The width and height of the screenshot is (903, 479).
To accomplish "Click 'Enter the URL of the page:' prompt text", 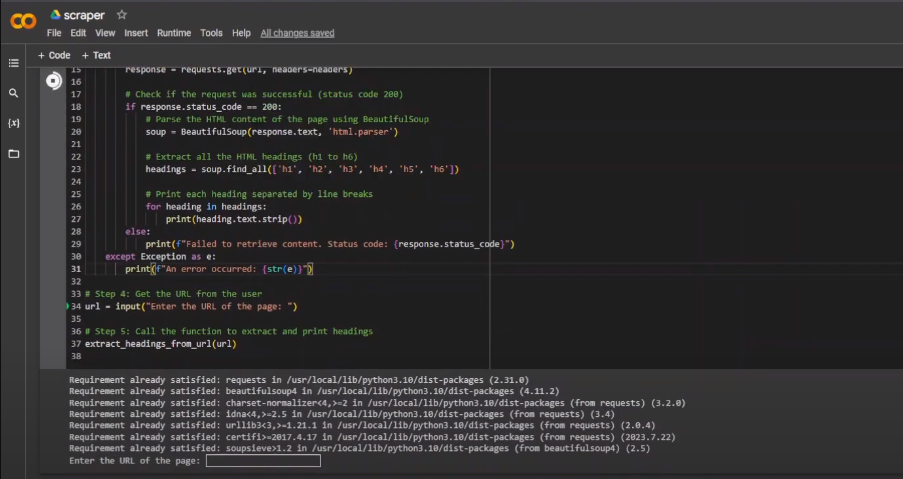I will click(135, 461).
